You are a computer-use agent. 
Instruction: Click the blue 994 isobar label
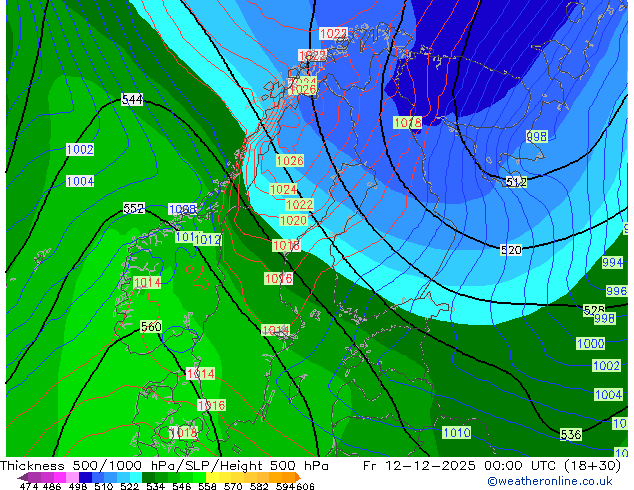tap(612, 262)
